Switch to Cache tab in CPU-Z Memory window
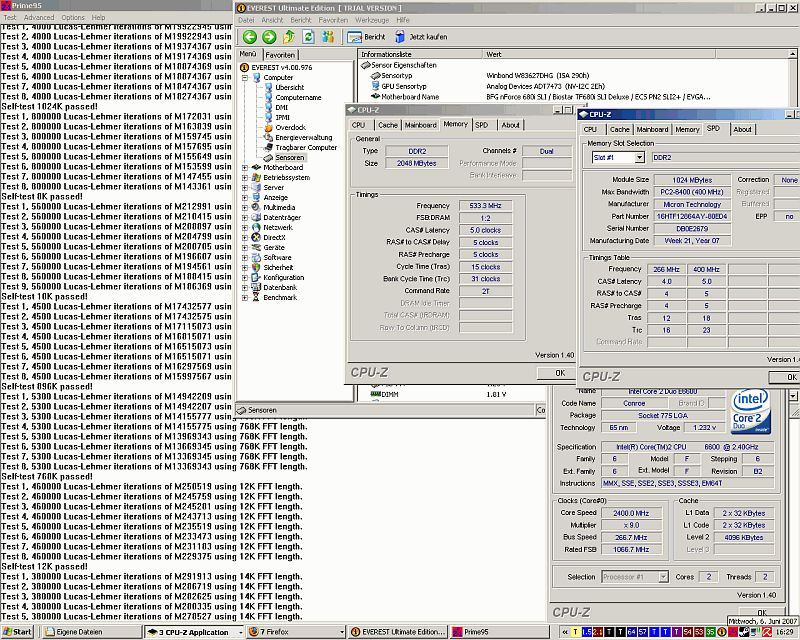This screenshot has height=640, width=800. pos(388,125)
